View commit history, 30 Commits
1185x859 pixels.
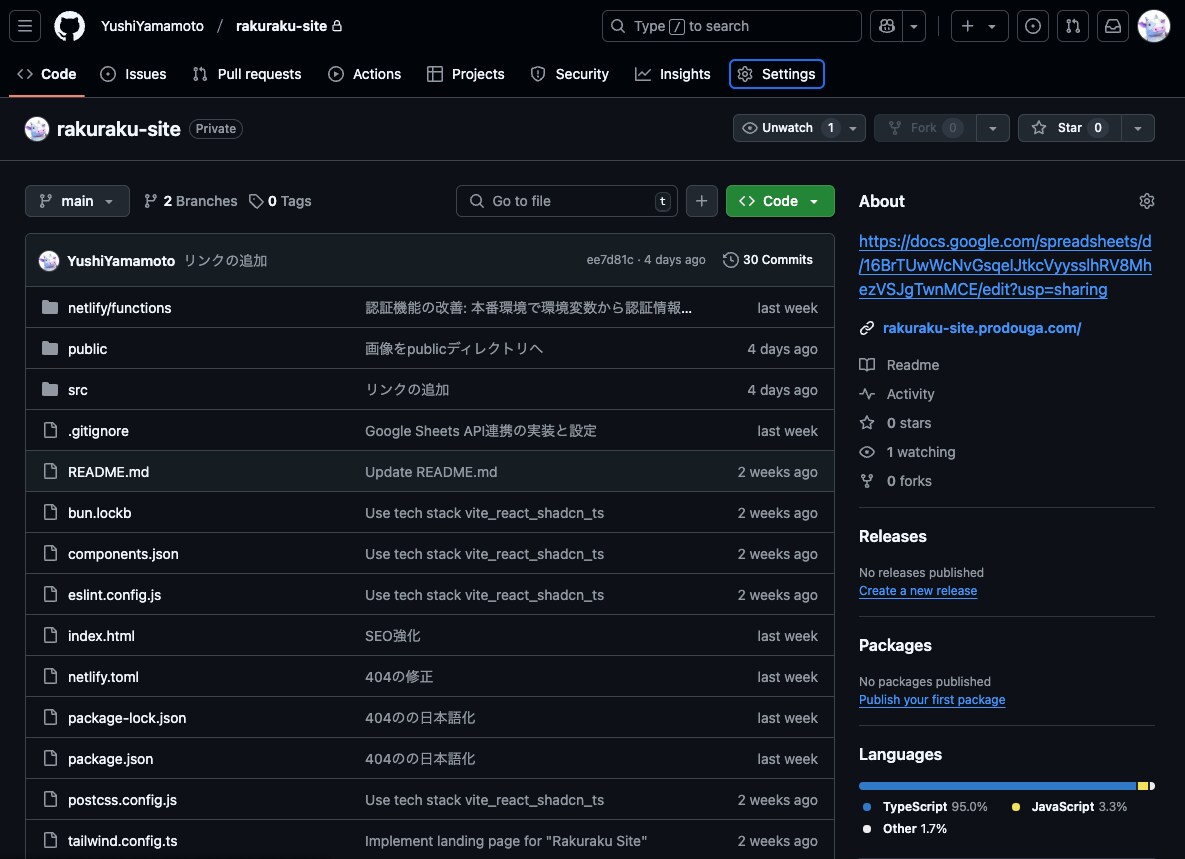tap(768, 260)
